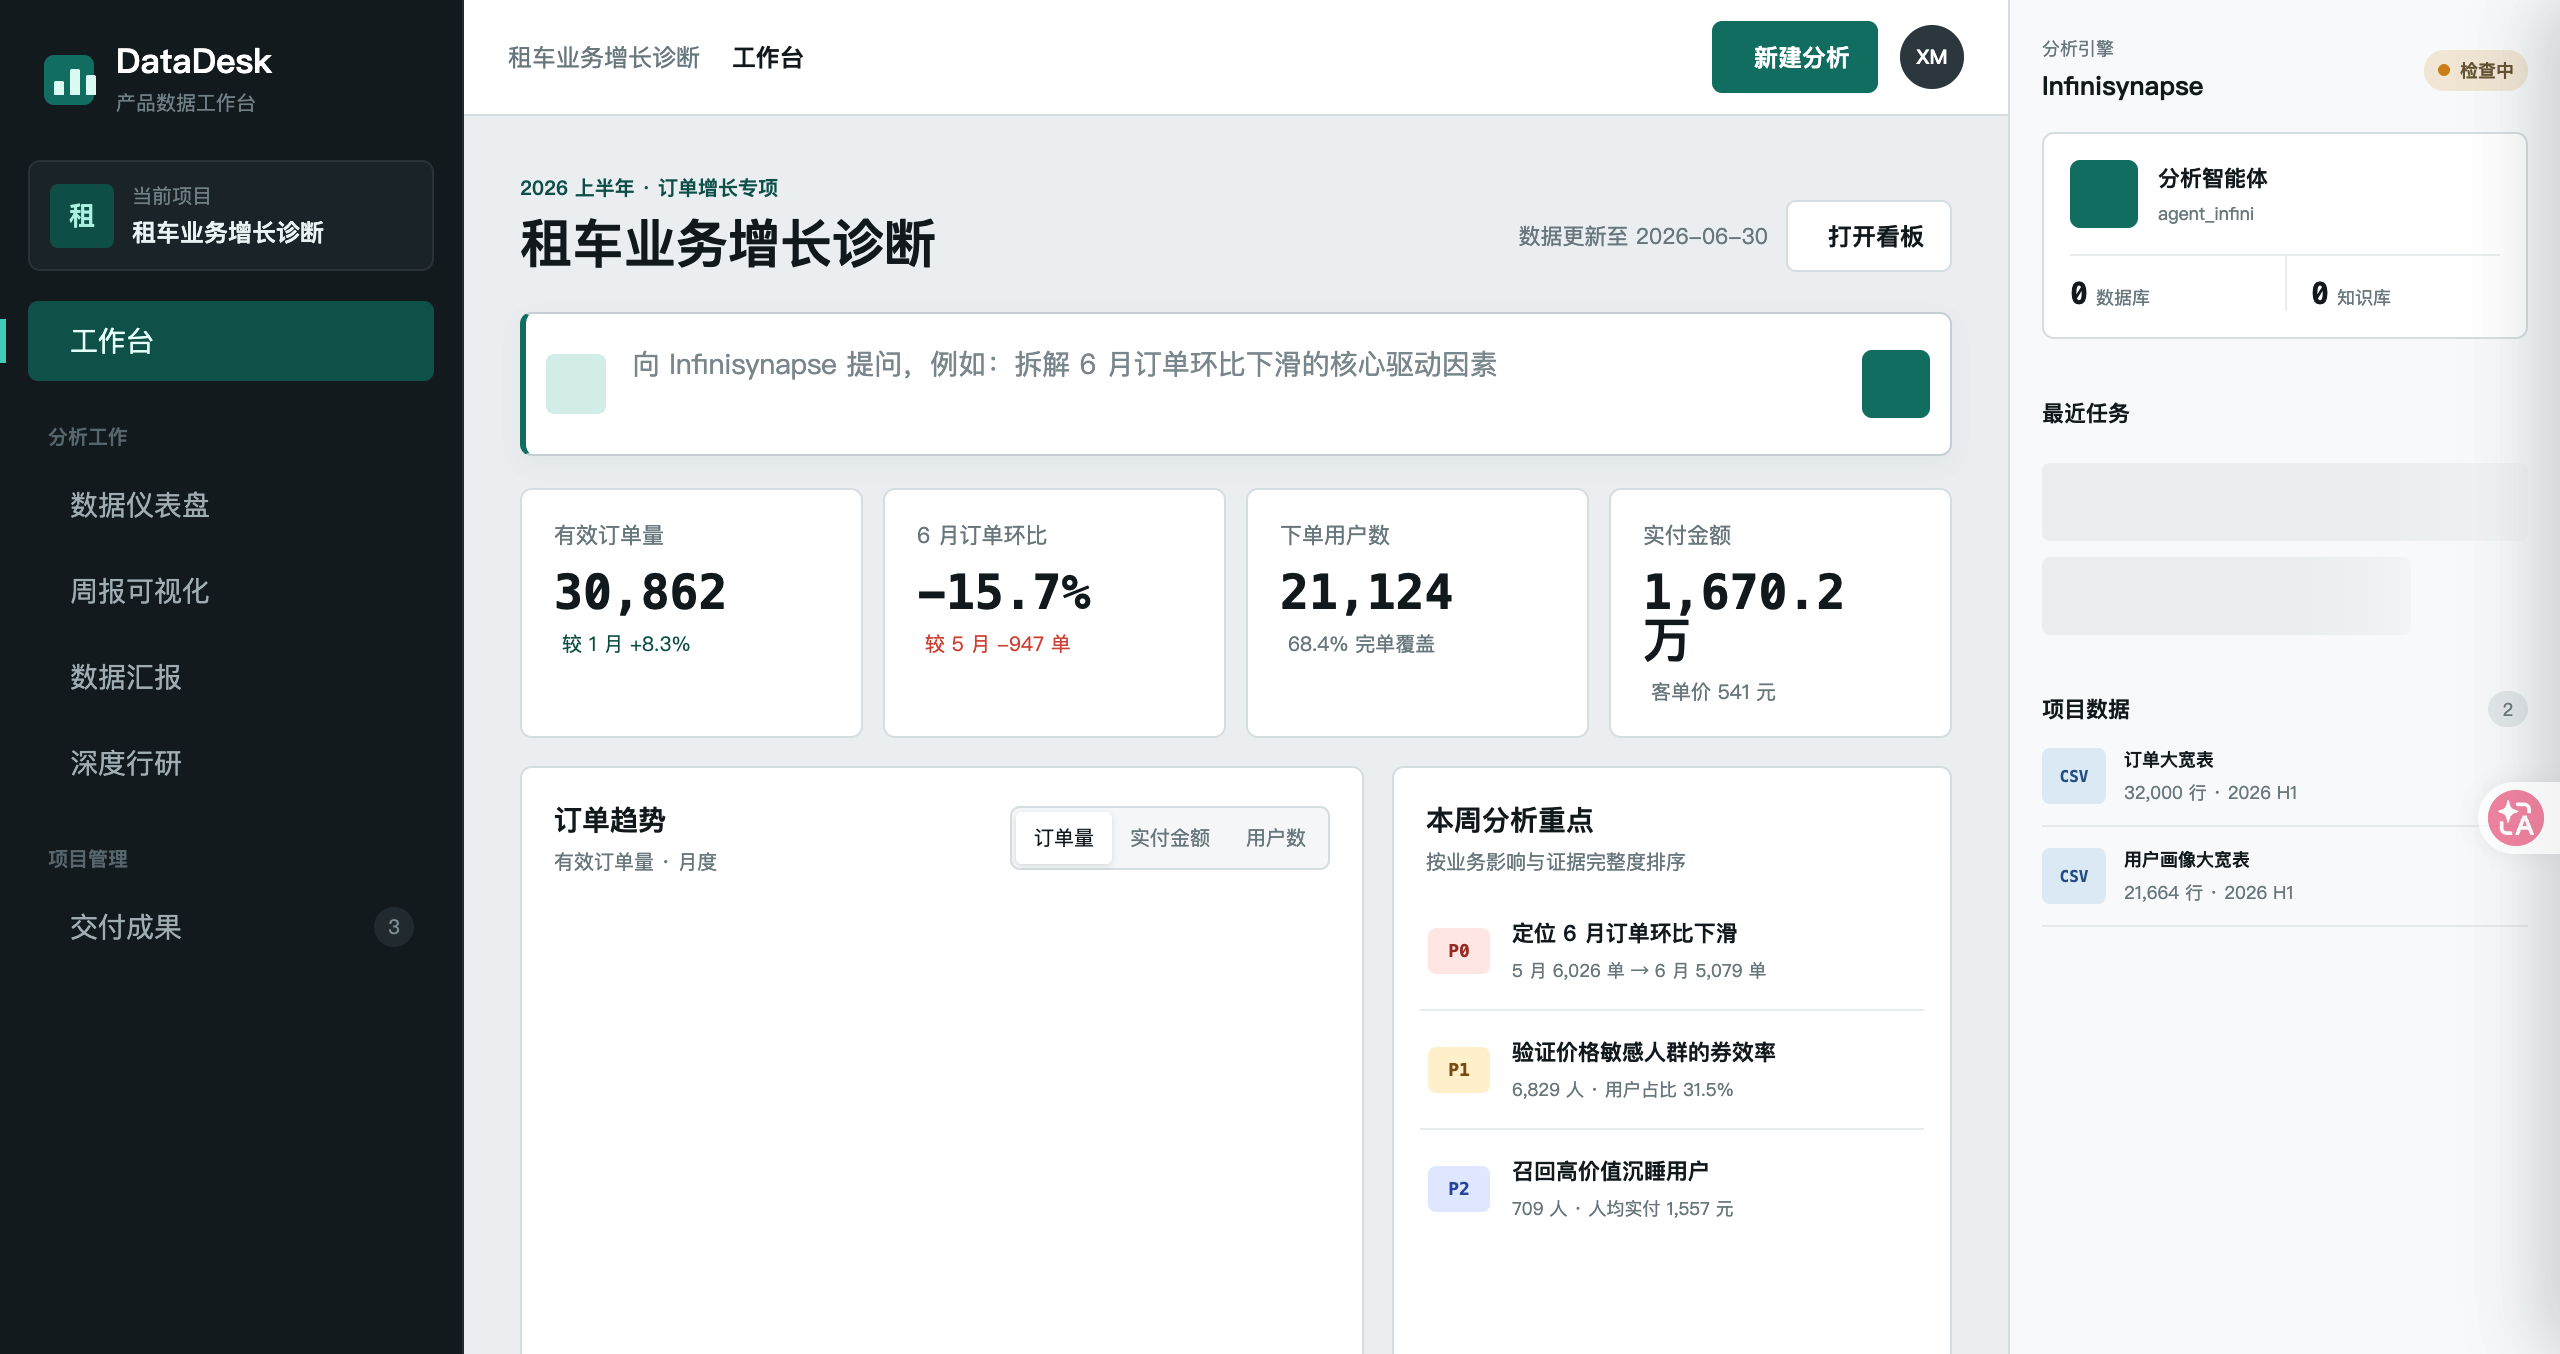Click 68.4% 完单覆盖 text
Viewport: 2560px width, 1354px height.
pos(1361,644)
